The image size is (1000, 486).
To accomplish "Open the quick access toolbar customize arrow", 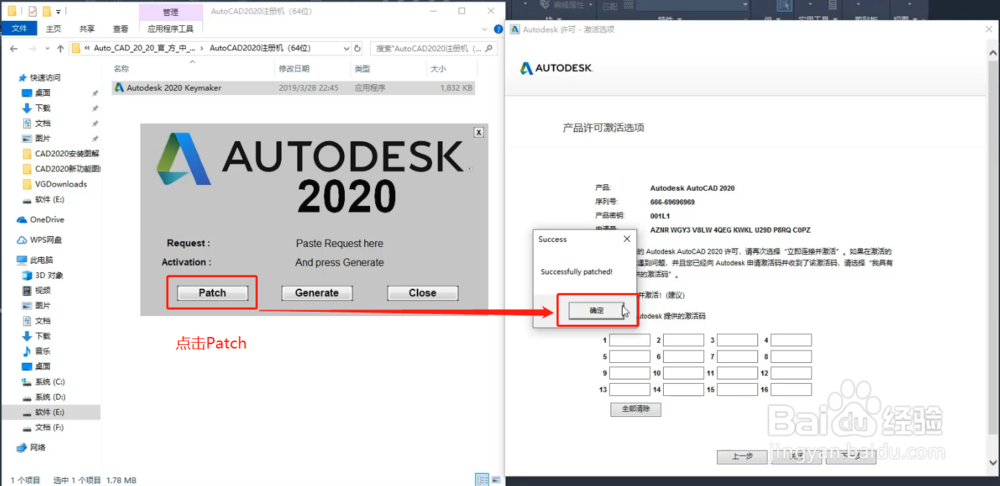I will pos(58,12).
